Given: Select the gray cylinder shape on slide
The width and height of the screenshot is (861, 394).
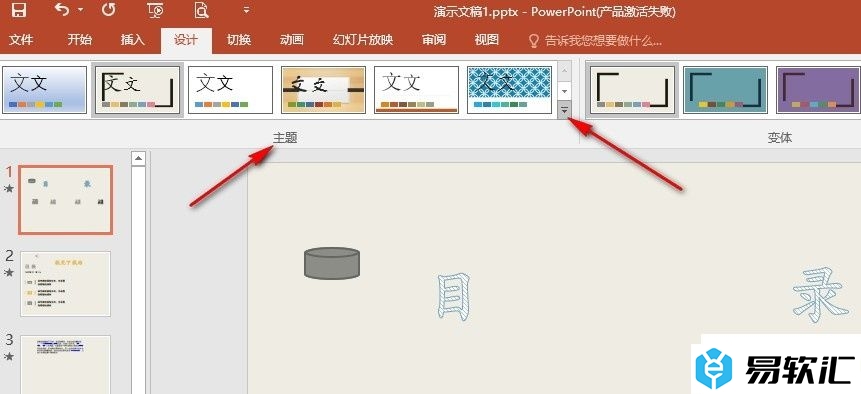Looking at the screenshot, I should pos(332,263).
